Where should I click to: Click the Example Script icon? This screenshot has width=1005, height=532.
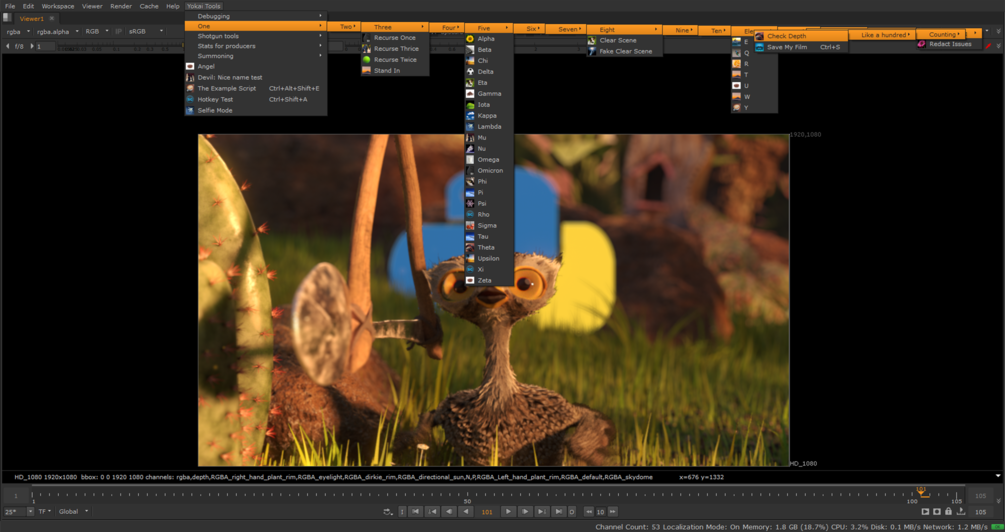190,88
